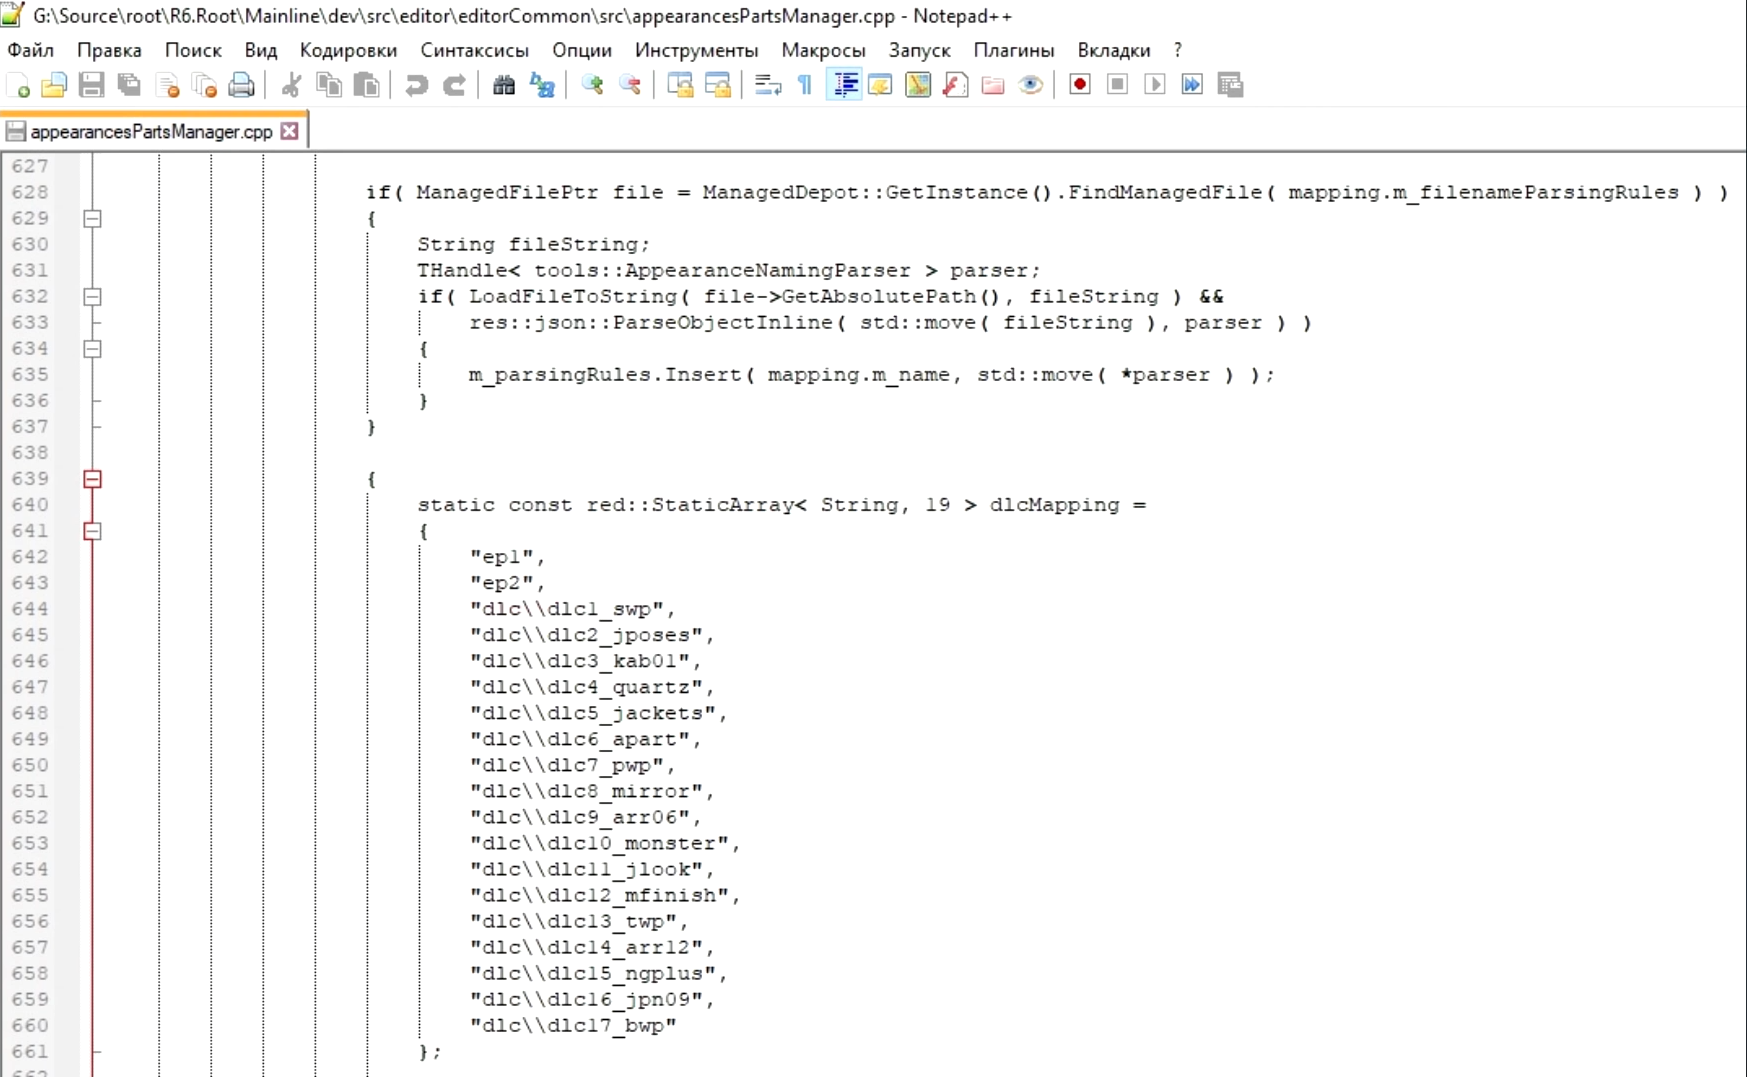1747x1077 pixels.
Task: Toggle synchronized vertical scrolling
Action: (x=680, y=85)
